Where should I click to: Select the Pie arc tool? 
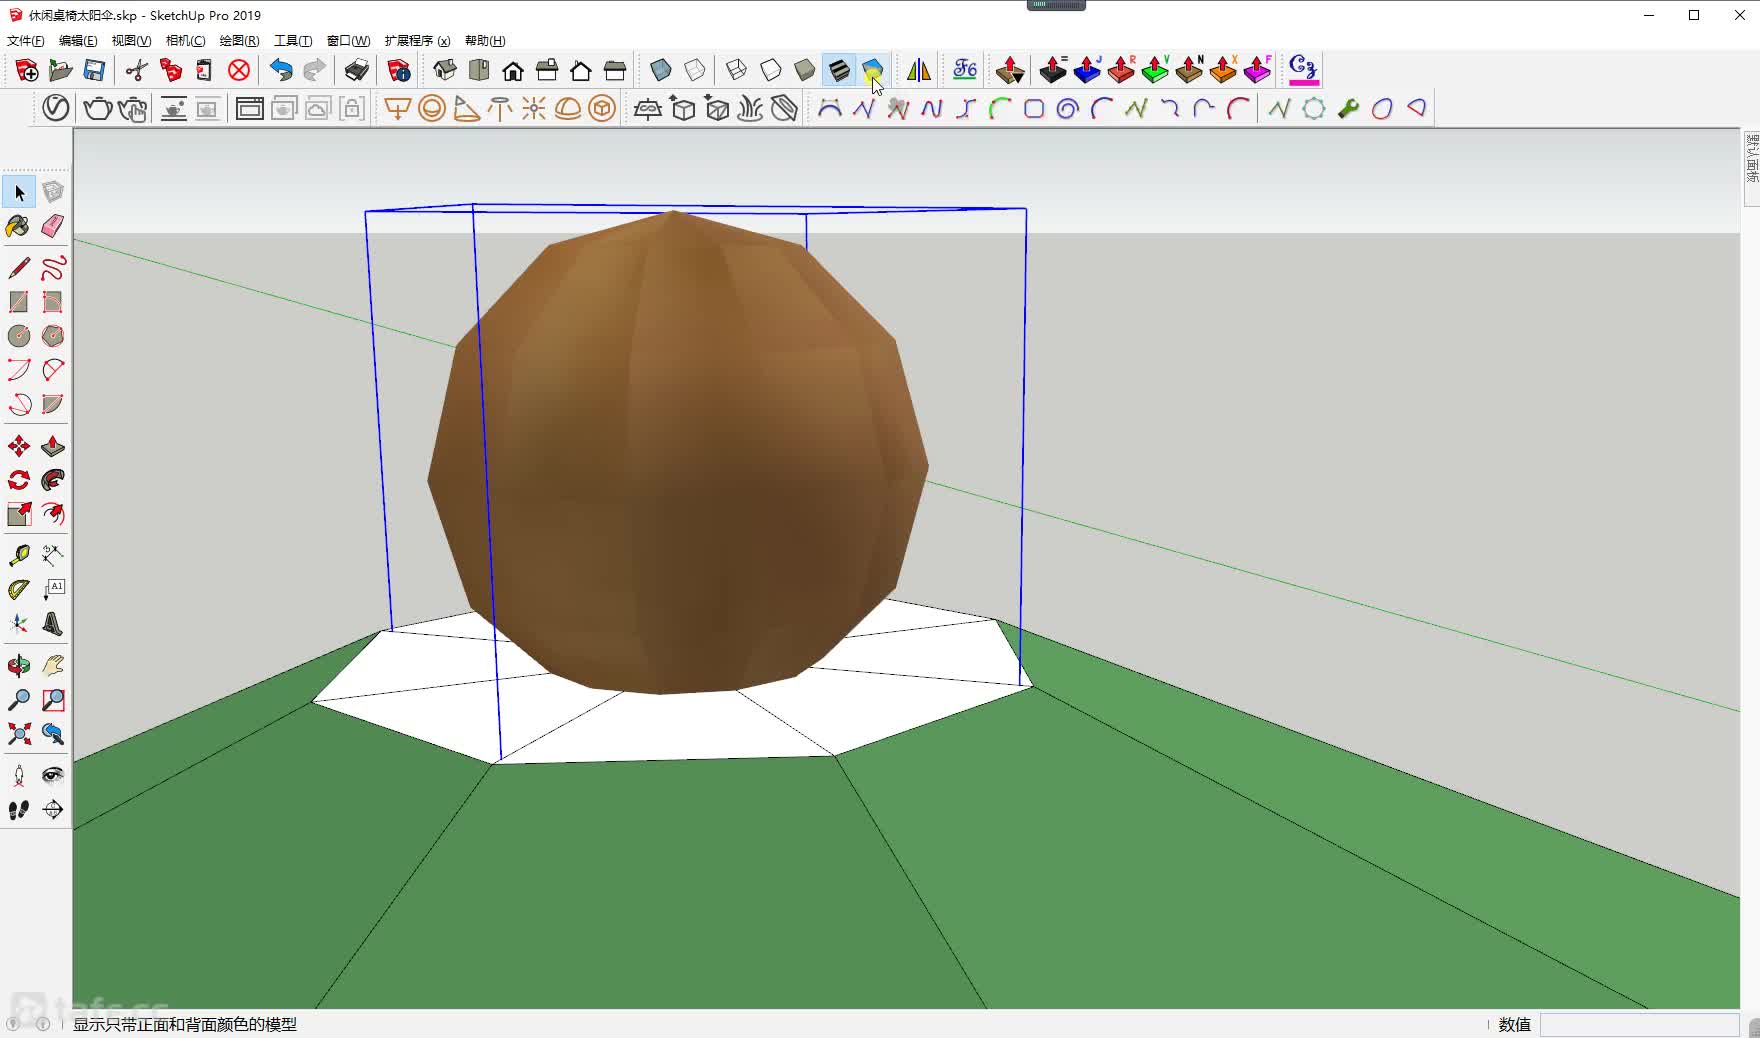(x=53, y=404)
